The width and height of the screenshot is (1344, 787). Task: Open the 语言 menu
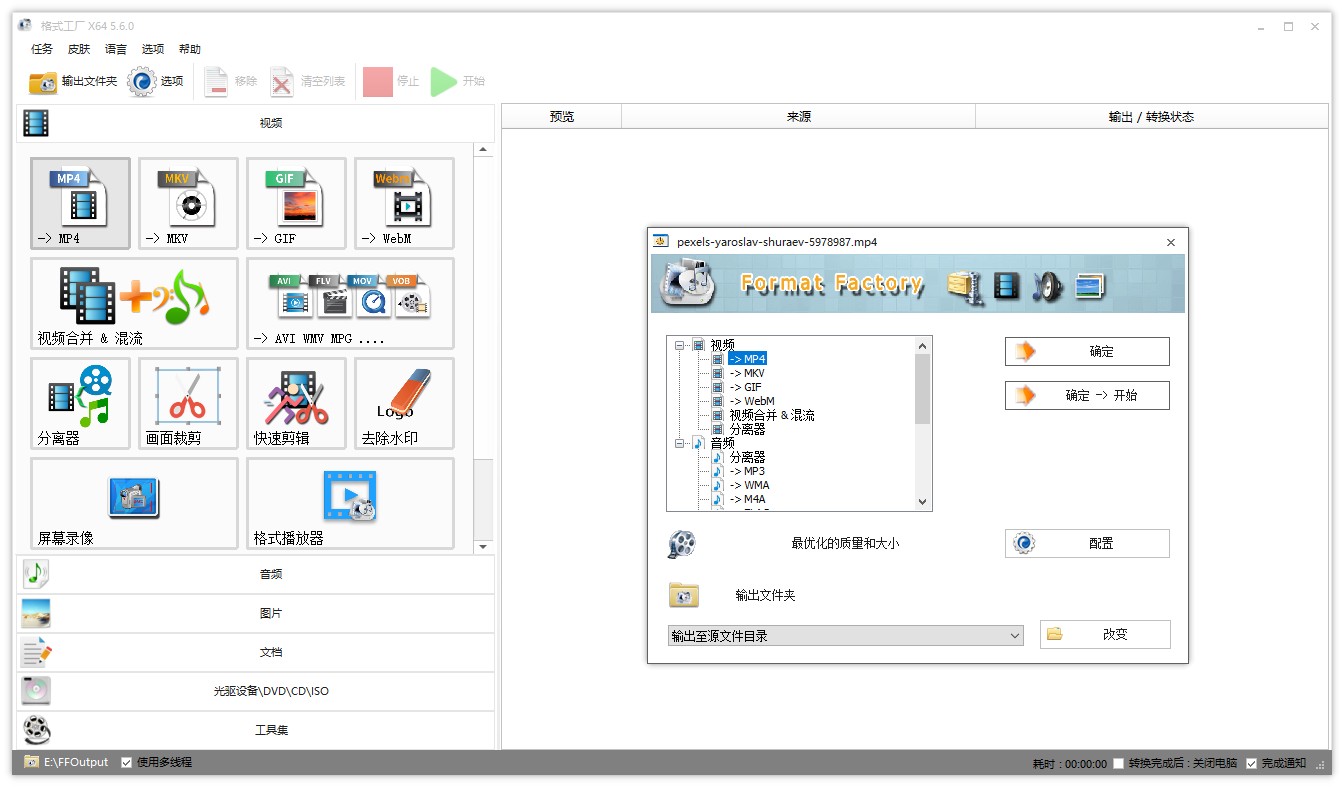116,49
